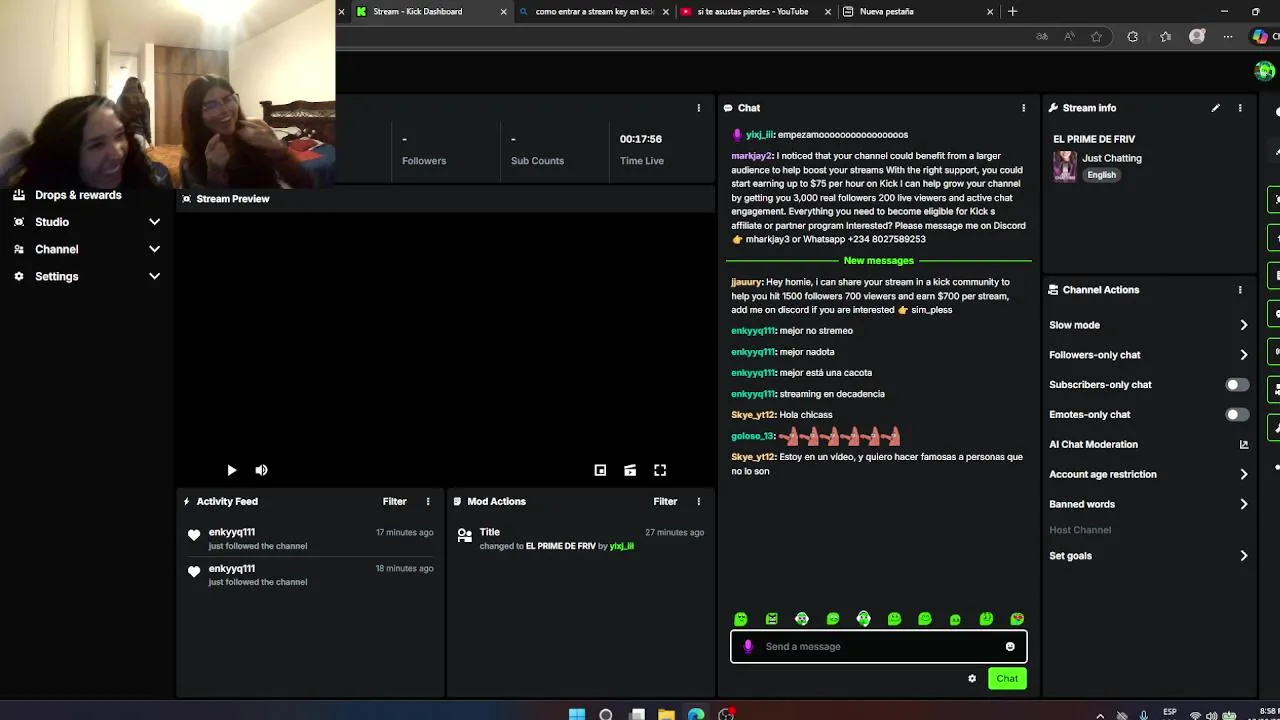Open Banned words options arrow
Image resolution: width=1280 pixels, height=720 pixels.
click(x=1244, y=505)
